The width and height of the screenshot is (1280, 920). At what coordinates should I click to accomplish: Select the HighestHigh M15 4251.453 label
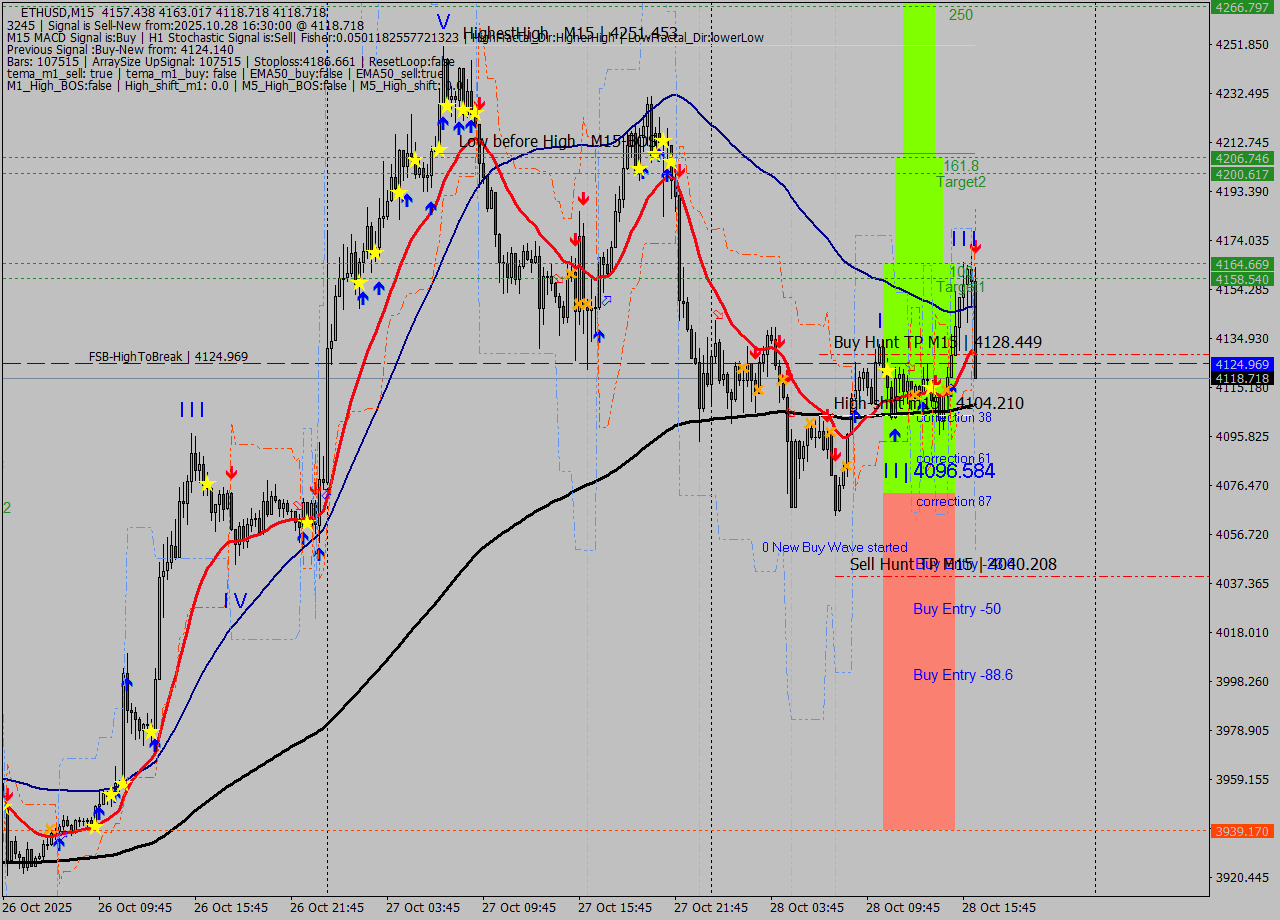[x=570, y=33]
